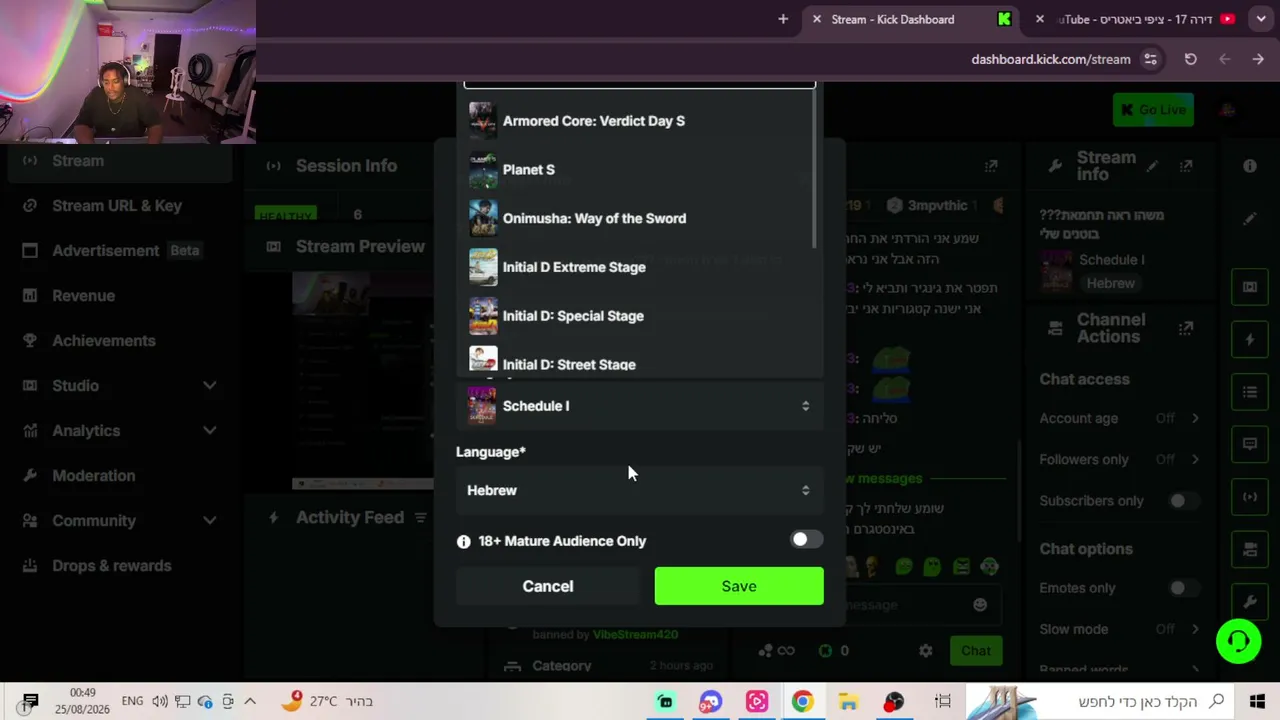Image resolution: width=1280 pixels, height=720 pixels.
Task: Open the Hebrew language dropdown
Action: (639, 490)
